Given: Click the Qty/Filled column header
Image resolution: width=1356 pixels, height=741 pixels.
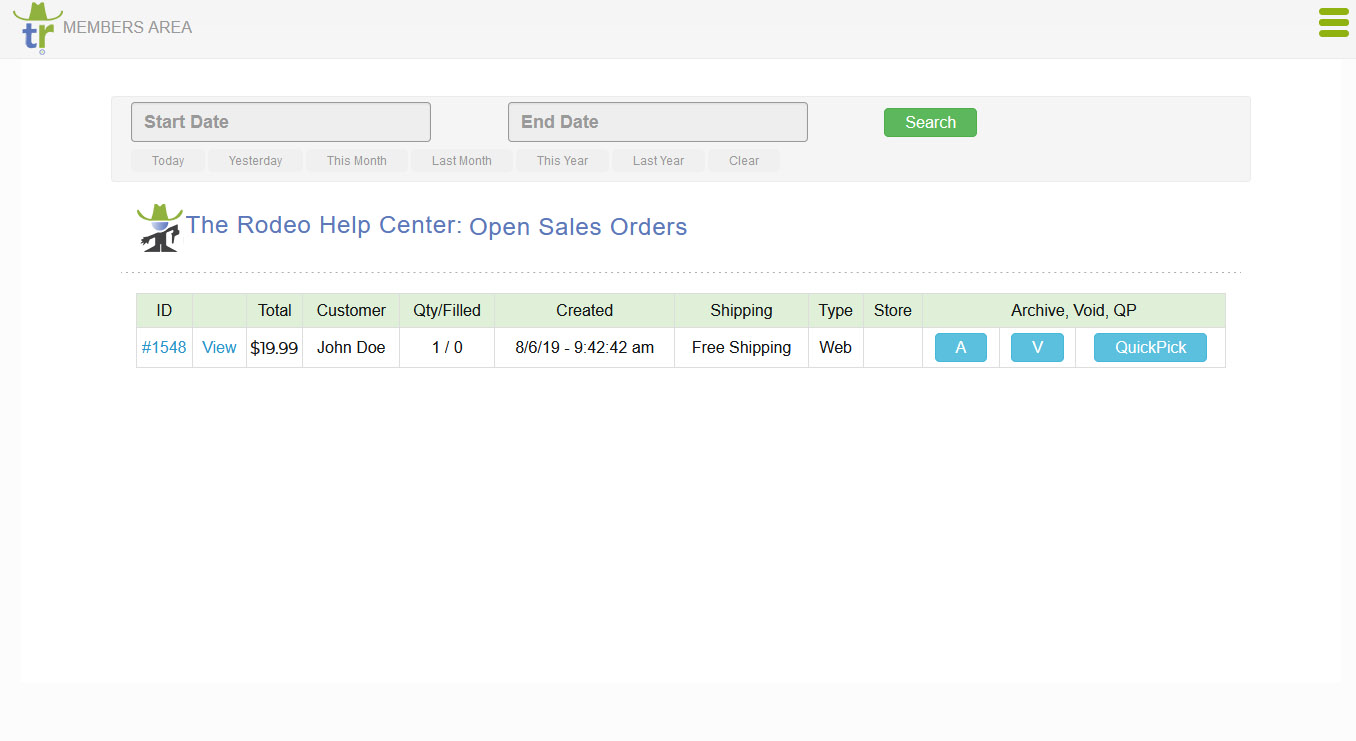Looking at the screenshot, I should tap(447, 311).
